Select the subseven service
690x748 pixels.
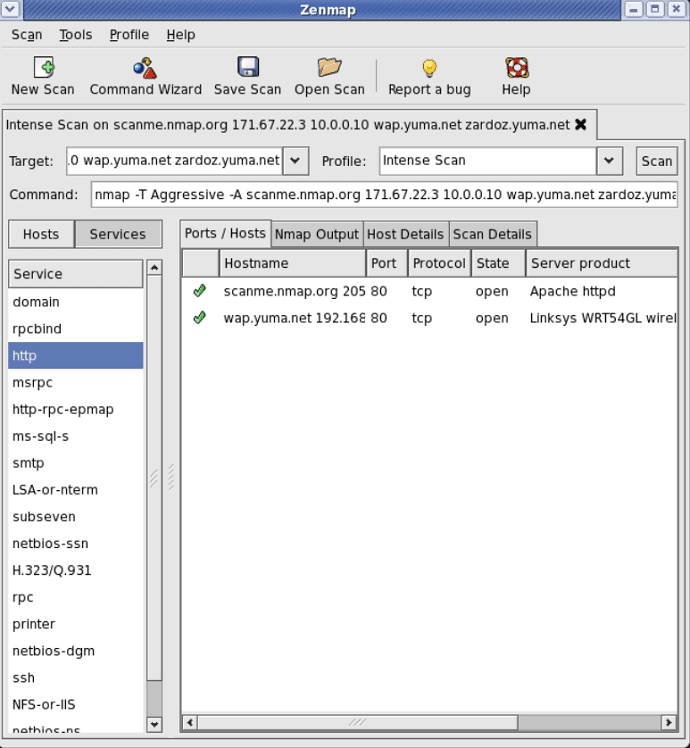pos(75,517)
